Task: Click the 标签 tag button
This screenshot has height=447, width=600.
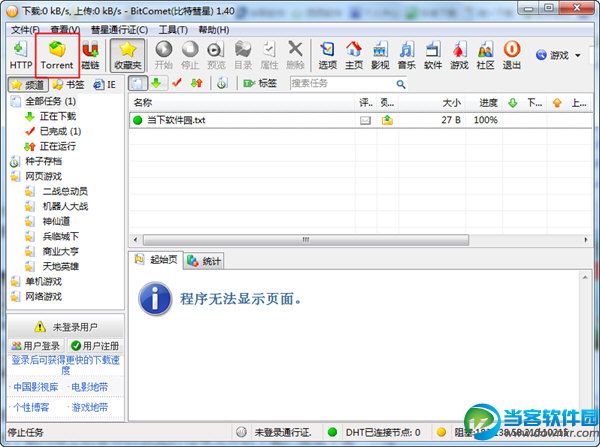Action: (x=260, y=83)
